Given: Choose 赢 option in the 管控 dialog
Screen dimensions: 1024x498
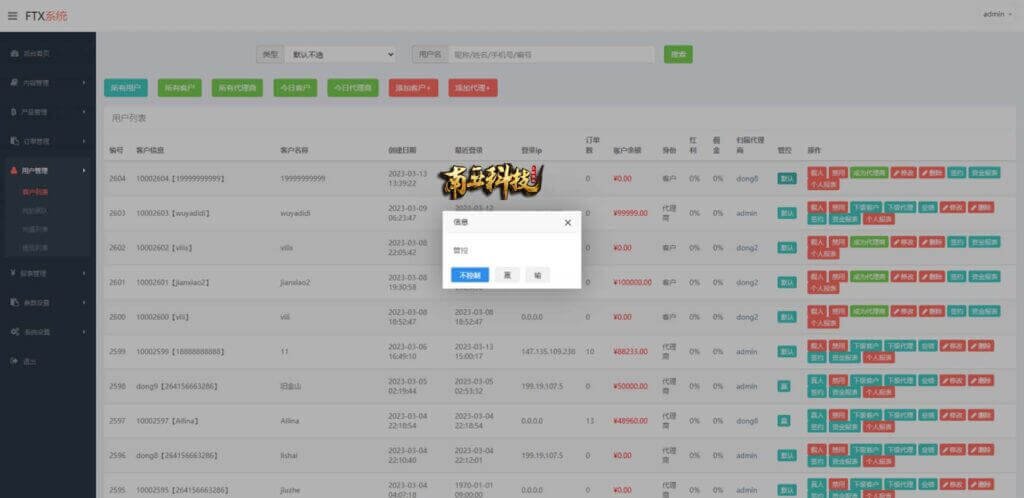Looking at the screenshot, I should point(507,275).
